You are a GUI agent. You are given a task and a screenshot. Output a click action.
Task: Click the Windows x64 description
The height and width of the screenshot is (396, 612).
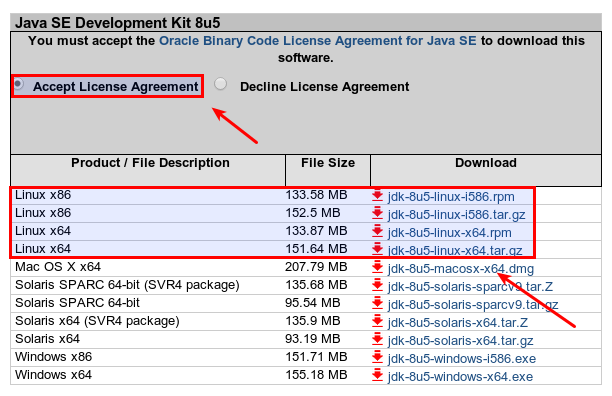53,375
